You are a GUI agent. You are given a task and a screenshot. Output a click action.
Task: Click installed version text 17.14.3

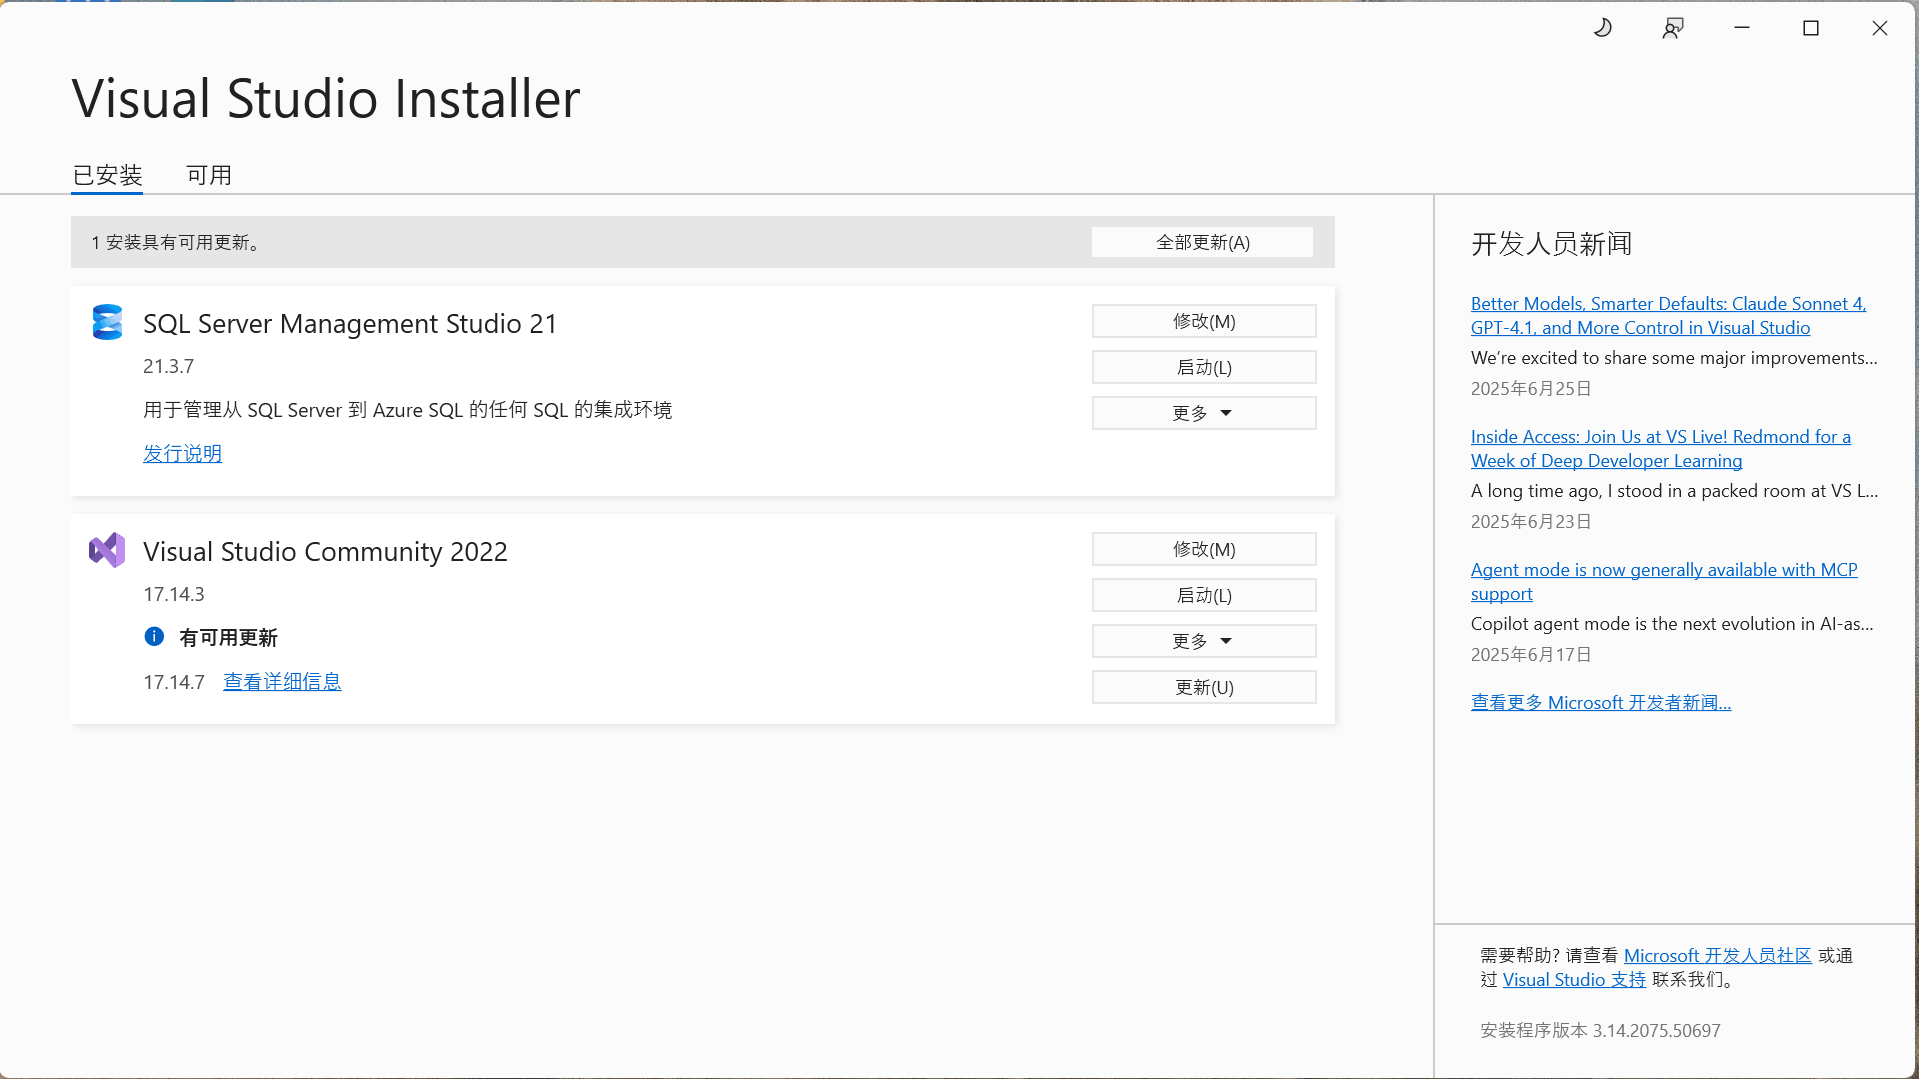tap(173, 594)
